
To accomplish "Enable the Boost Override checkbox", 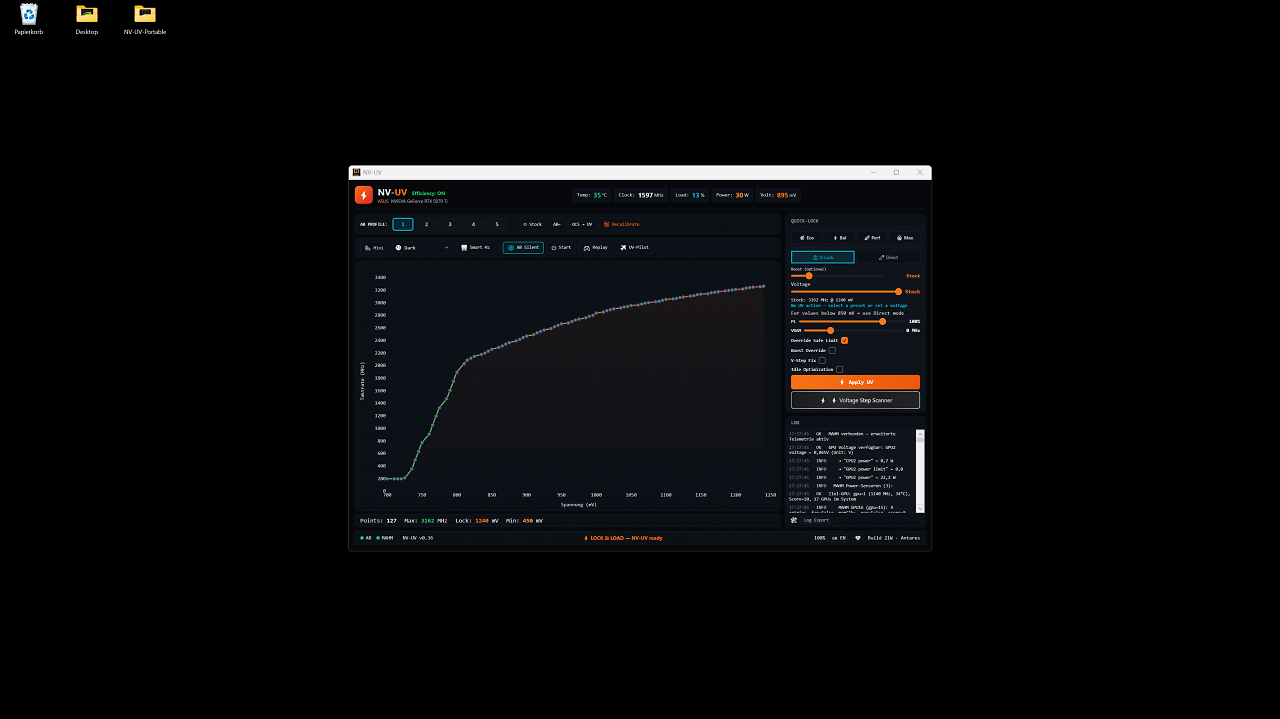I will 832,350.
